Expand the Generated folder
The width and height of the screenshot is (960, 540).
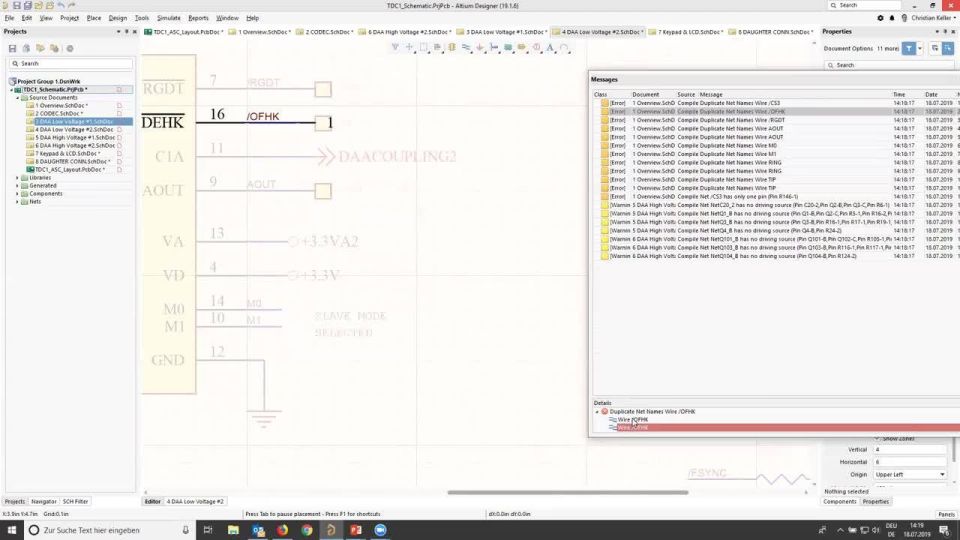(x=17, y=186)
